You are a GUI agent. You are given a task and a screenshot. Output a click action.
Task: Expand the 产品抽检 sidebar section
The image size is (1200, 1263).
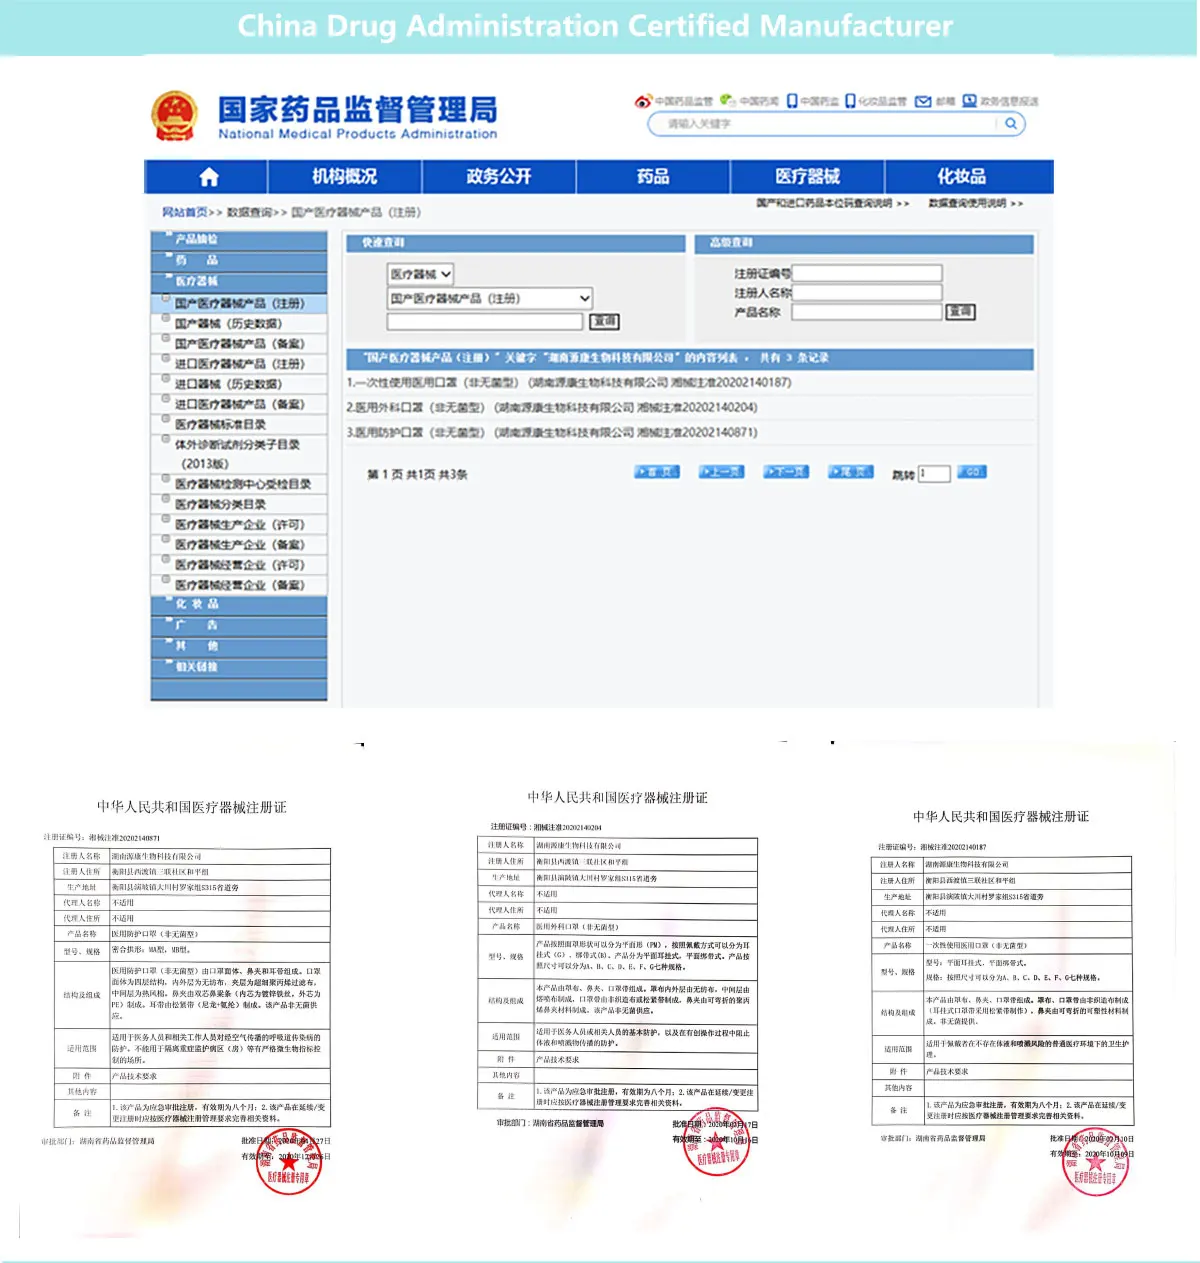pyautogui.click(x=239, y=240)
